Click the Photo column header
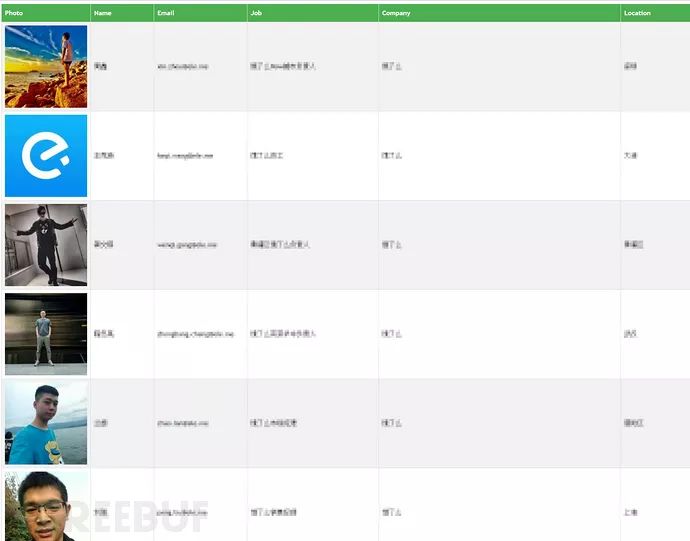 coord(46,13)
